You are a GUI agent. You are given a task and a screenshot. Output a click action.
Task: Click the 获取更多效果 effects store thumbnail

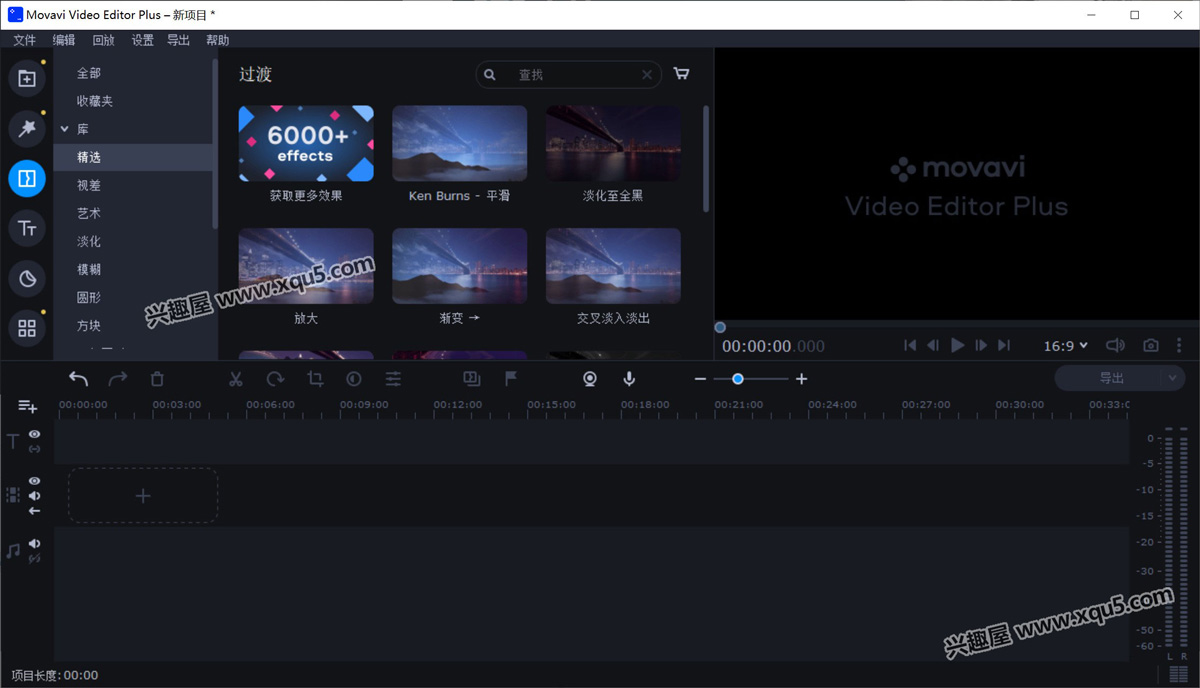(306, 144)
